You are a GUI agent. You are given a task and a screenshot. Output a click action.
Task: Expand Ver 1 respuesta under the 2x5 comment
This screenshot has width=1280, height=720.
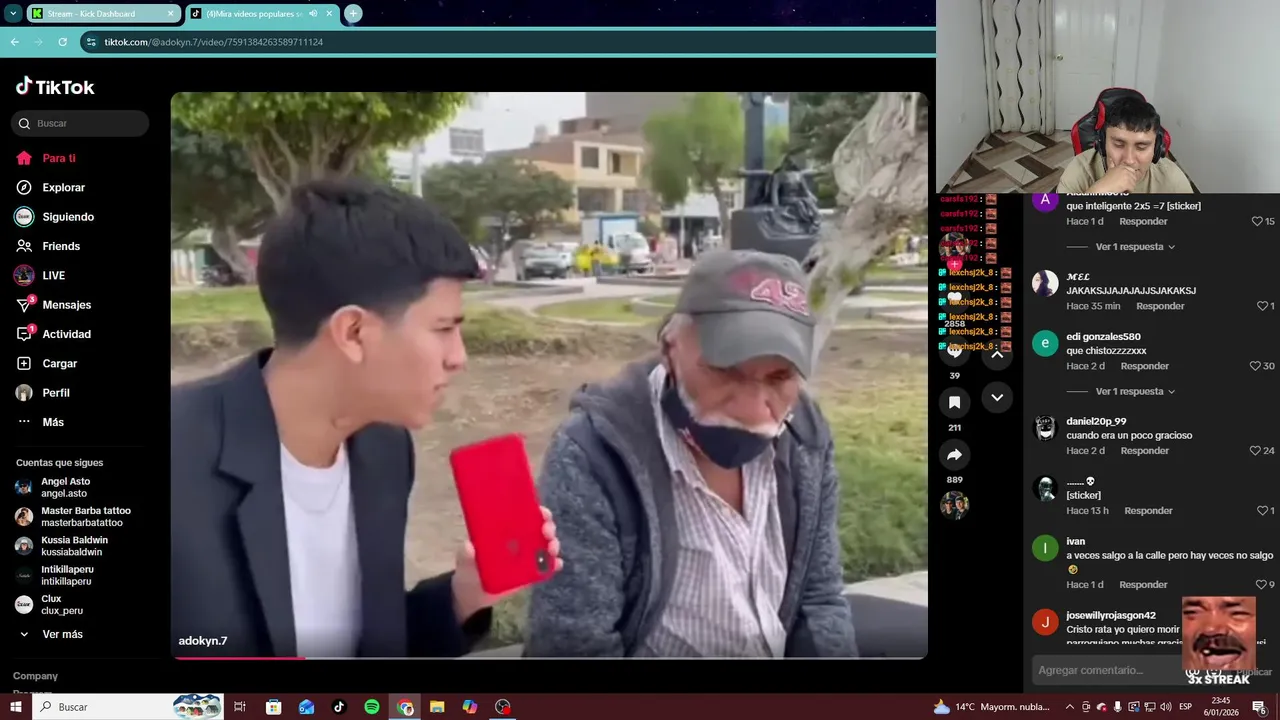1135,247
